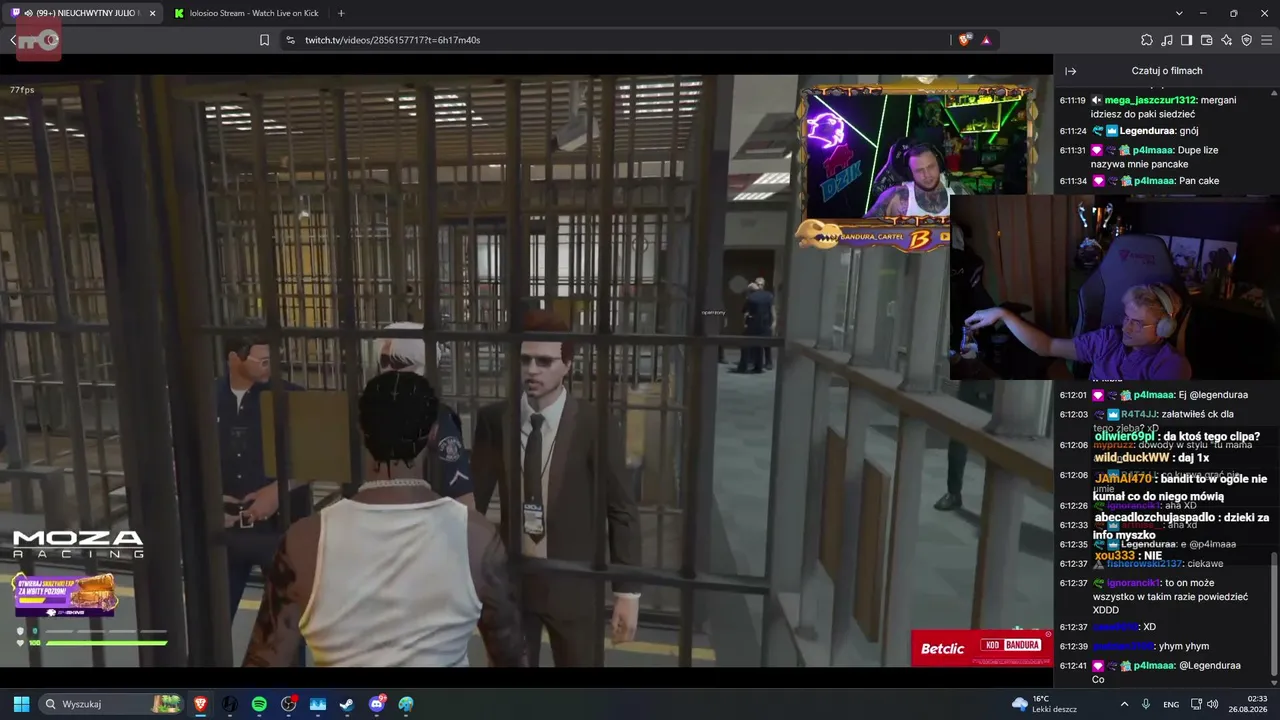Viewport: 1280px width, 720px height.
Task: Click the '@Legenduraa' mention at 6:12:41
Action: pyautogui.click(x=1209, y=665)
